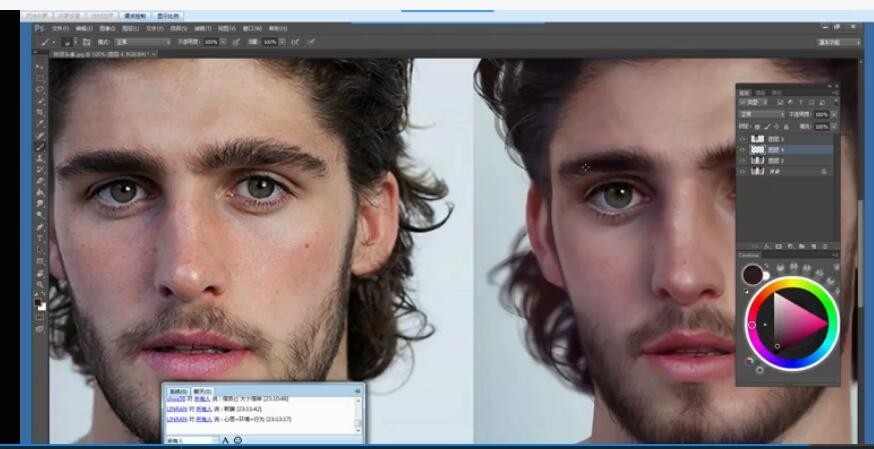The height and width of the screenshot is (449, 874).
Task: Create a new adjustment layer from Layers panel footer
Action: (x=790, y=246)
